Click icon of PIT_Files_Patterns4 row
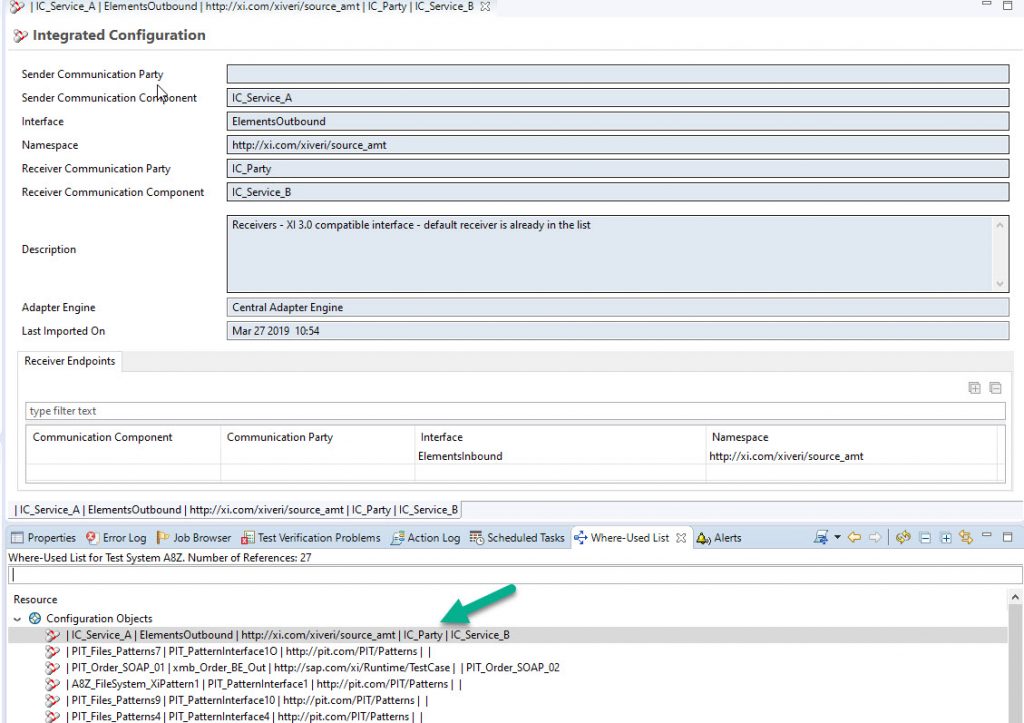Image resolution: width=1024 pixels, height=723 pixels. 53,716
